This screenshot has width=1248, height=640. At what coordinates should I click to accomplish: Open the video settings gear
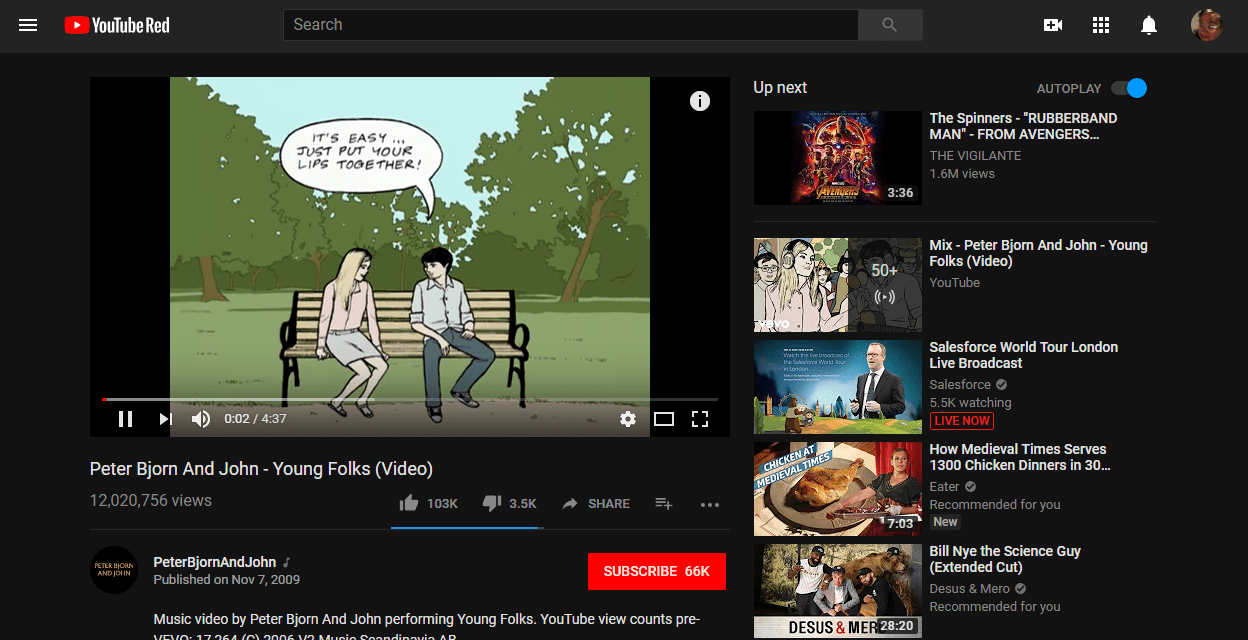tap(627, 419)
